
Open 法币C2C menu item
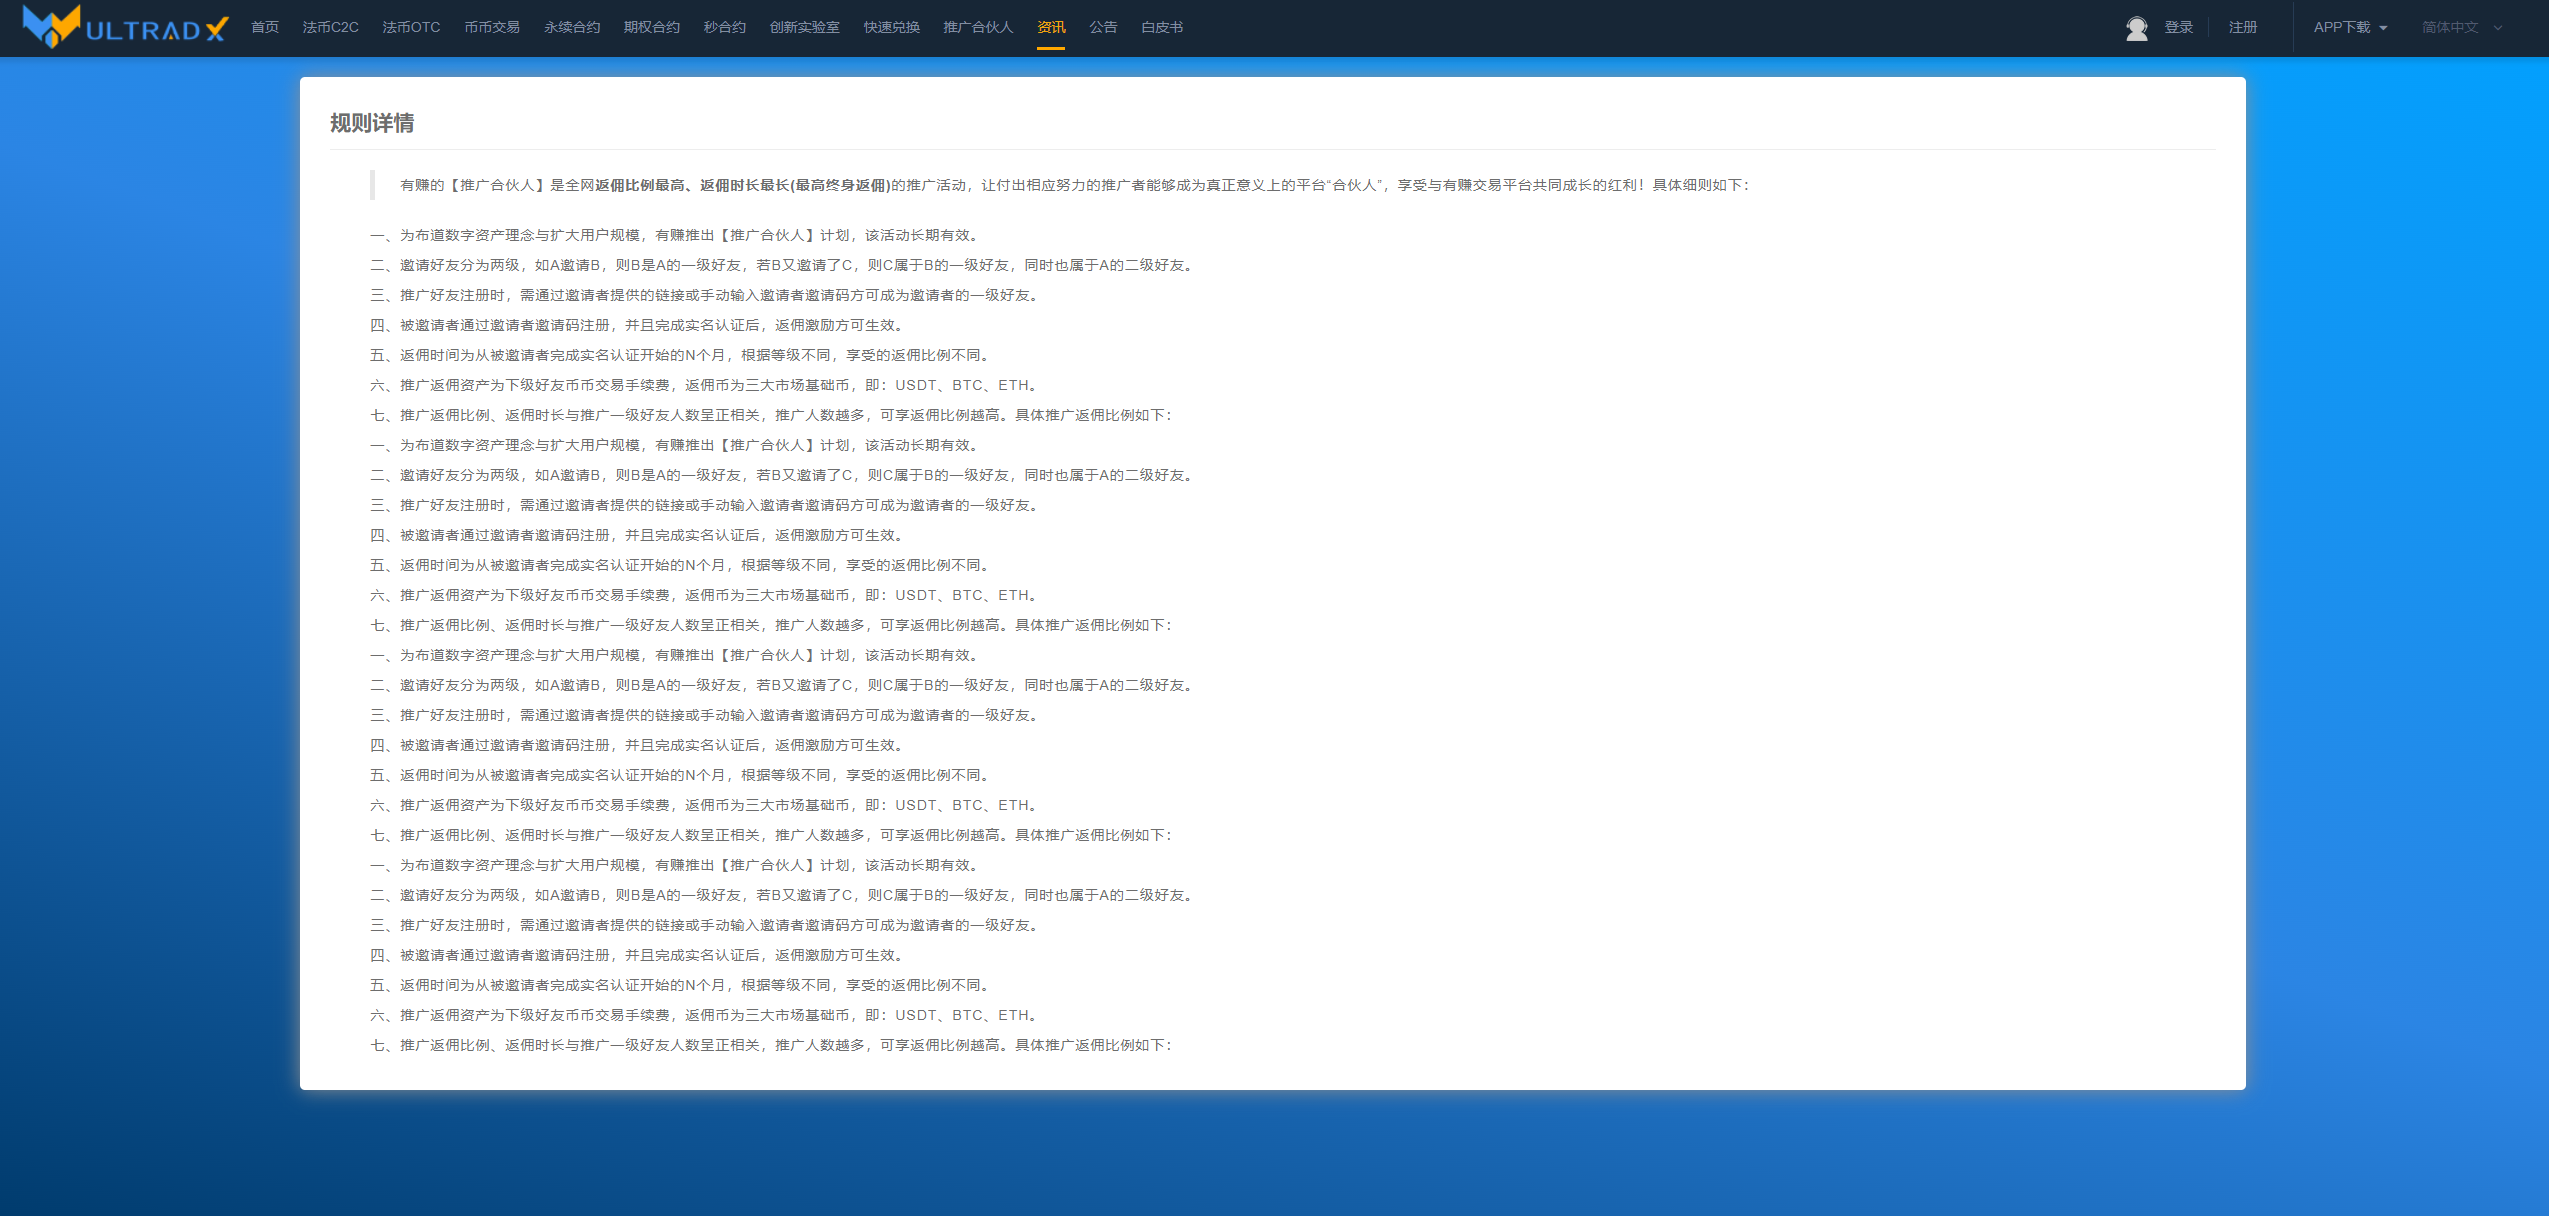pos(330,27)
